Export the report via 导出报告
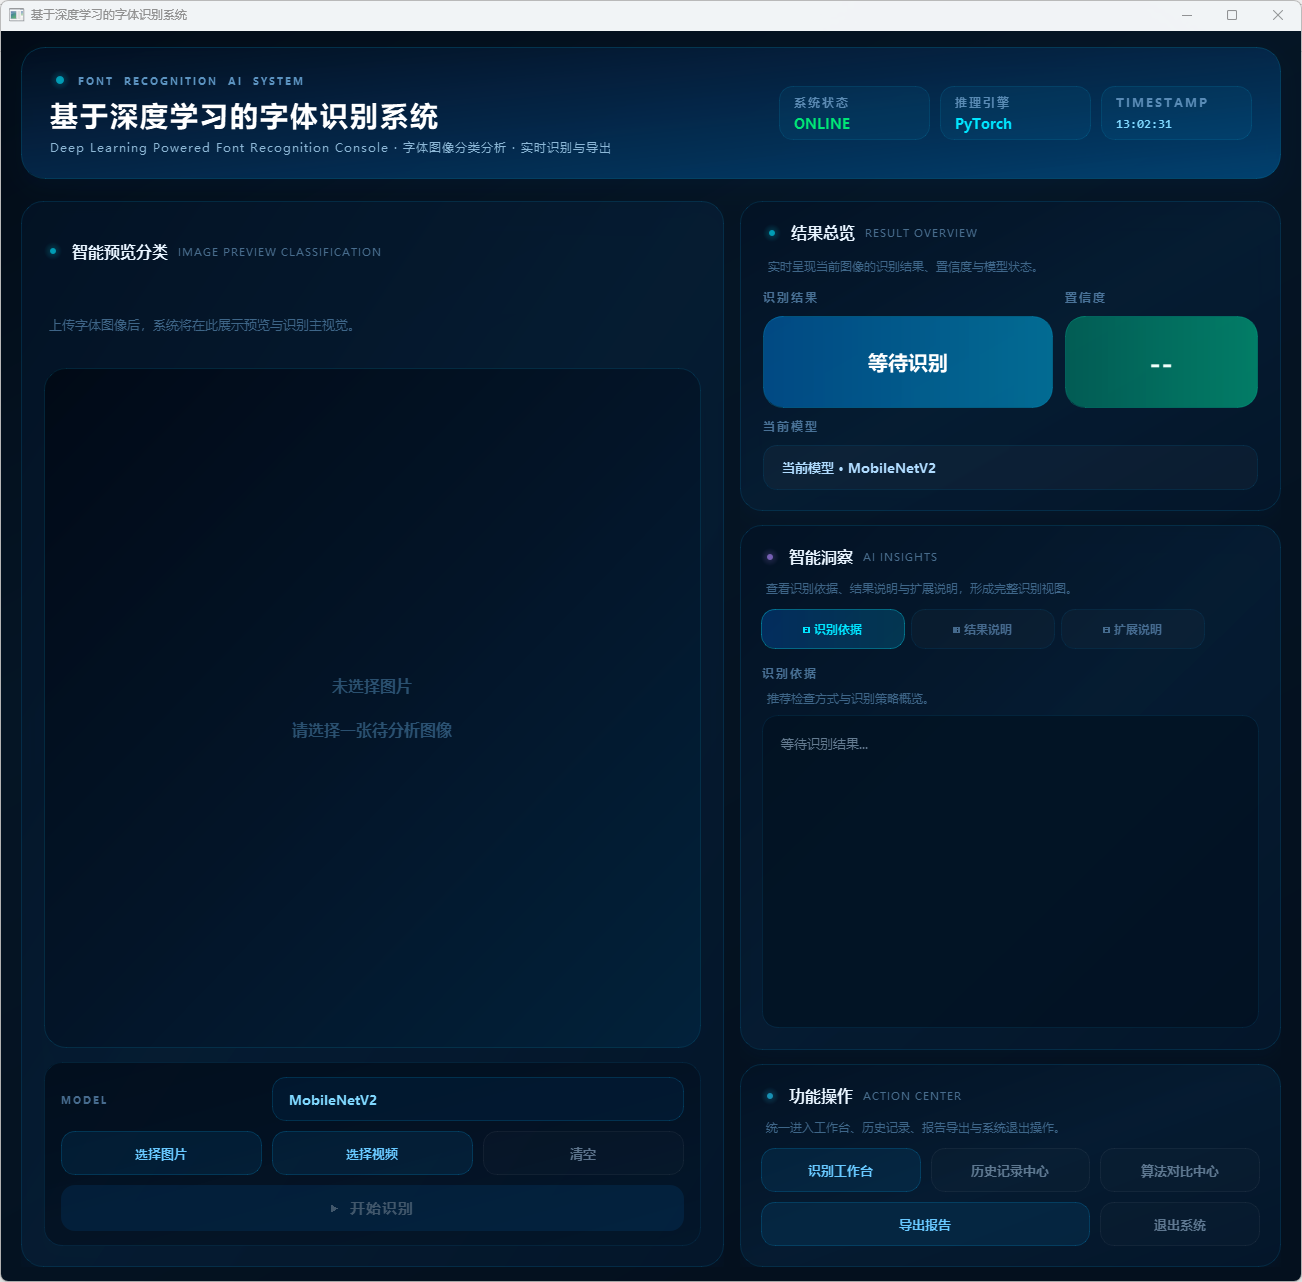This screenshot has height=1282, width=1302. [925, 1224]
